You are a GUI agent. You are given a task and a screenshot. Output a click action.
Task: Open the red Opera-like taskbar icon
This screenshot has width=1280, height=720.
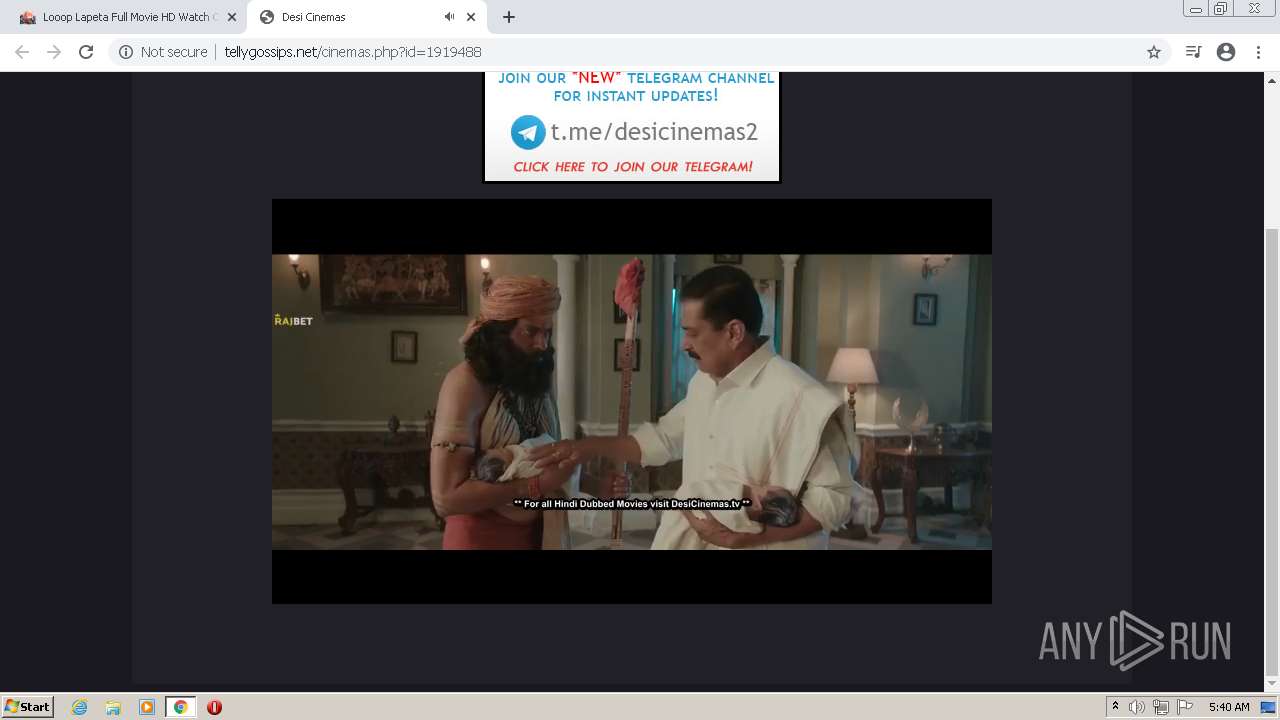(x=214, y=707)
